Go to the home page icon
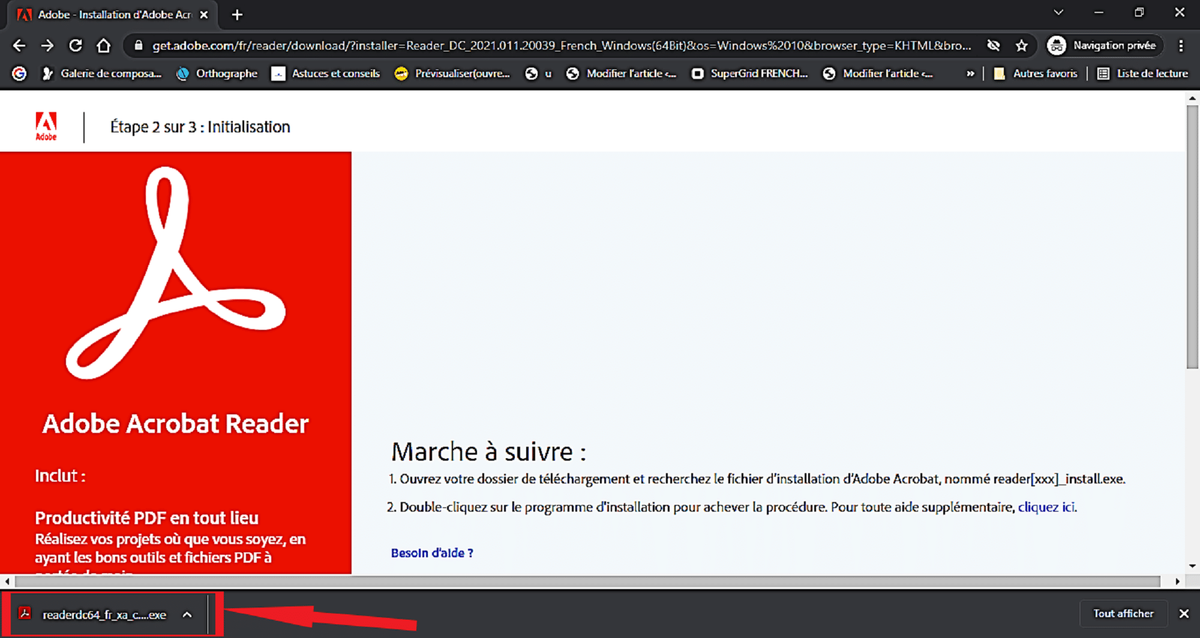The height and width of the screenshot is (638, 1200). [103, 46]
